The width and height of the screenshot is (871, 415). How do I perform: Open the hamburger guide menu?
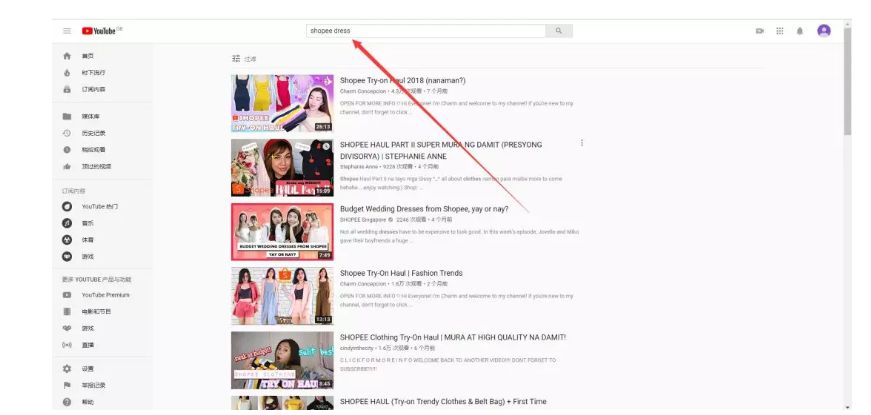(x=67, y=31)
